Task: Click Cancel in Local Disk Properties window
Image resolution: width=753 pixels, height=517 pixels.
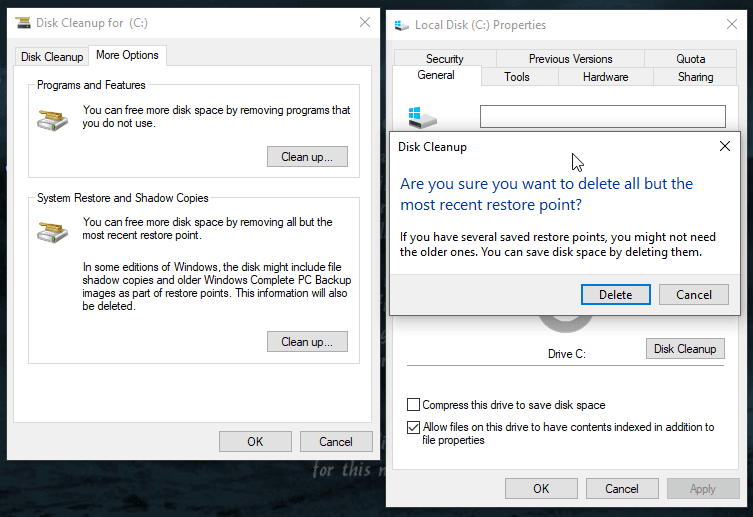Action: tap(622, 489)
